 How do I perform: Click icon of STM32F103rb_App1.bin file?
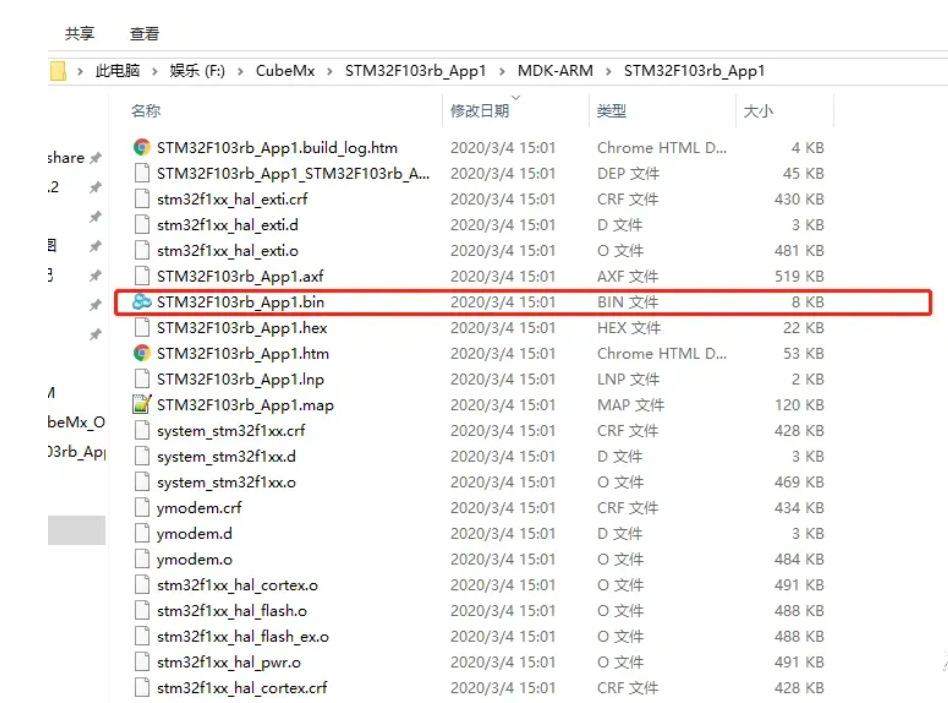[141, 302]
